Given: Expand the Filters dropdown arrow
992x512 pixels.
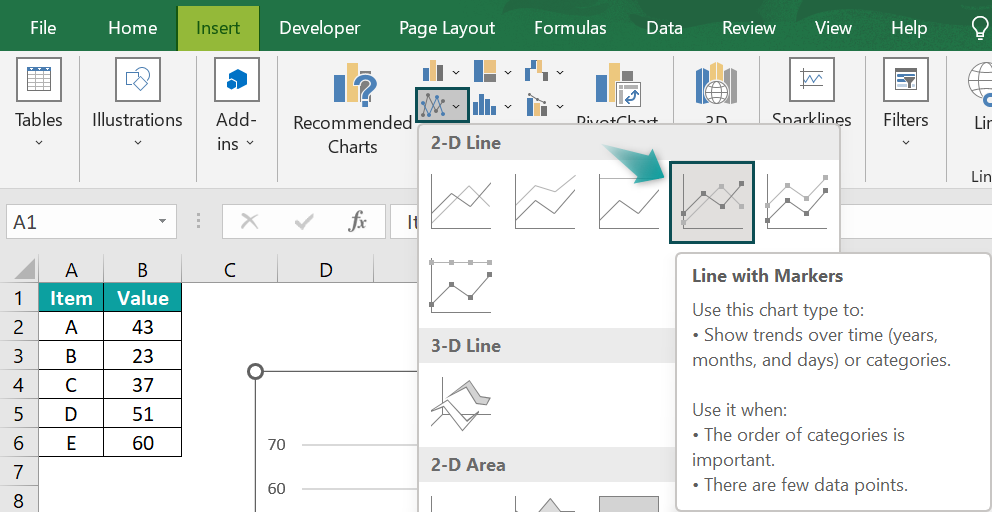Looking at the screenshot, I should (x=905, y=143).
